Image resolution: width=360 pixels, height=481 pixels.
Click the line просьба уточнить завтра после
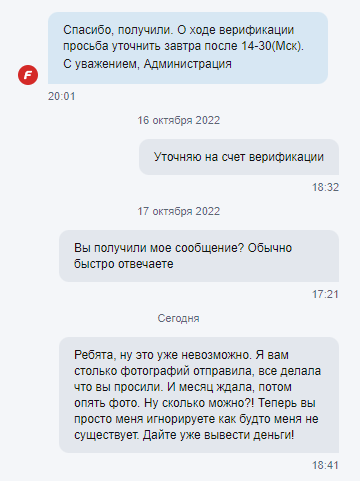tap(151, 46)
